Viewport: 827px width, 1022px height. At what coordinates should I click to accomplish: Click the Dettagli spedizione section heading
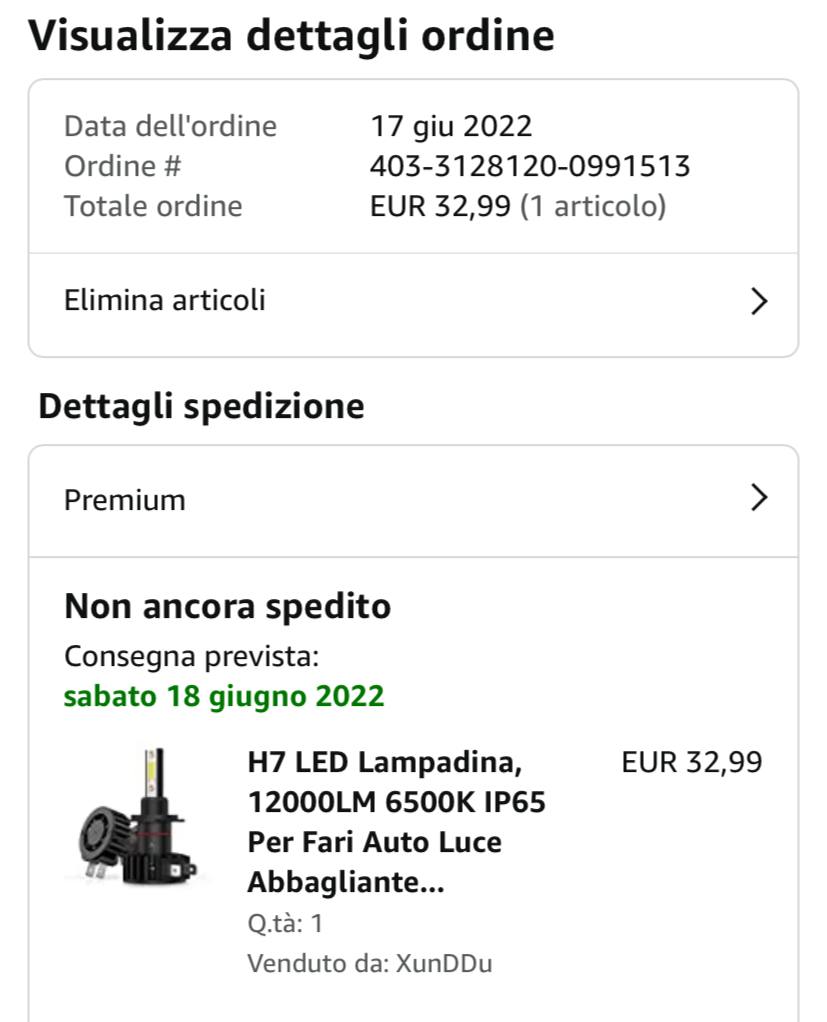[201, 407]
